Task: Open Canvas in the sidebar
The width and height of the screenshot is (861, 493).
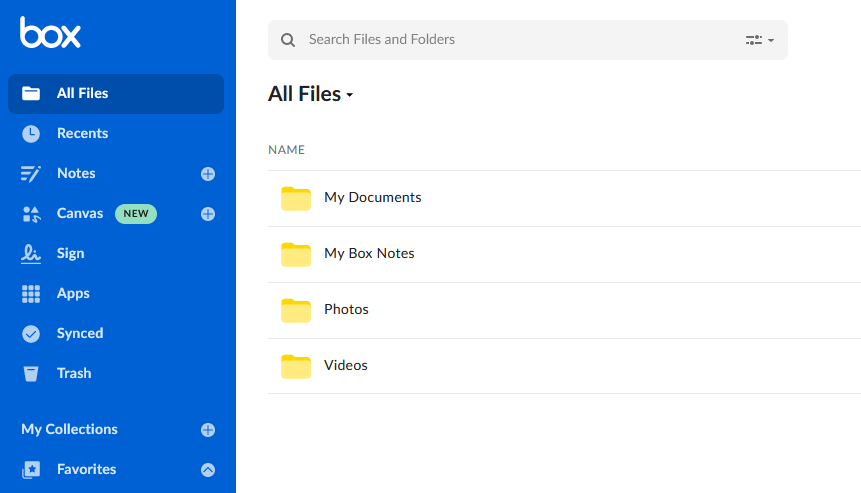Action: pyautogui.click(x=80, y=213)
